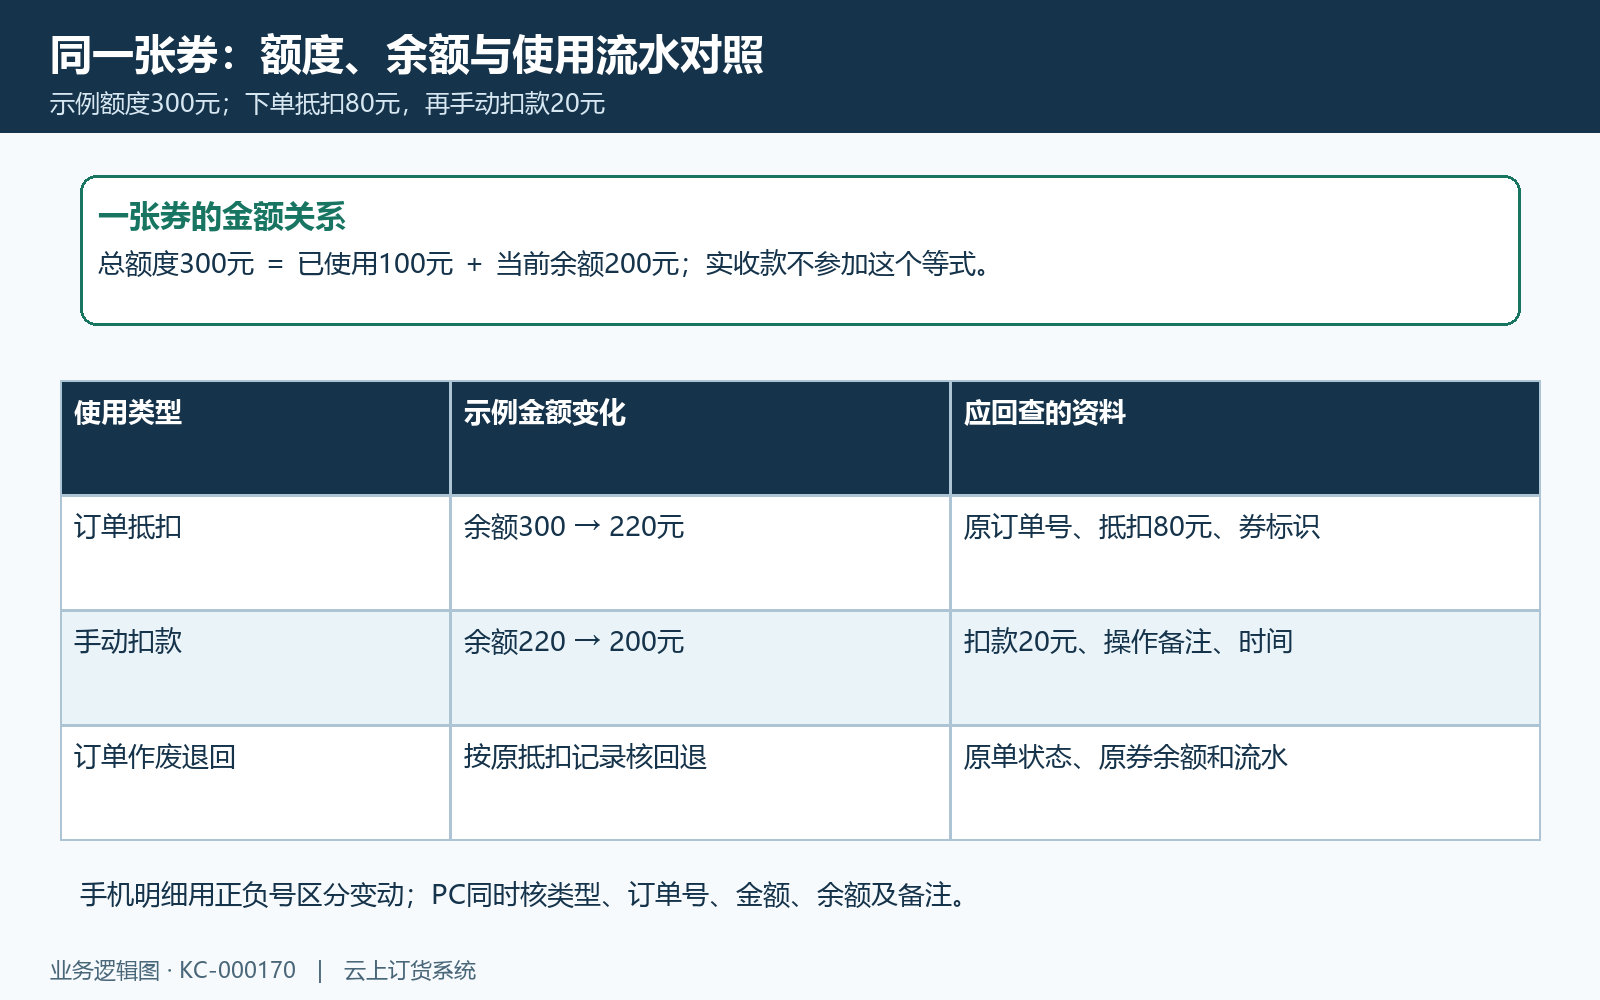Image resolution: width=1600 pixels, height=1000 pixels.
Task: Click the formula line 总额度300元 = 已使用100元
Action: click(276, 264)
